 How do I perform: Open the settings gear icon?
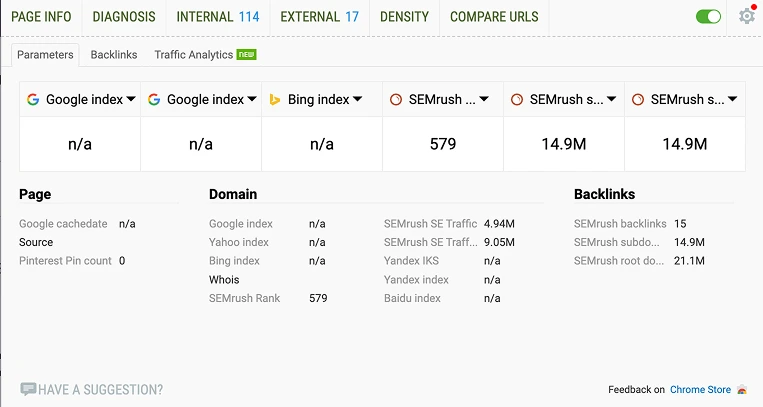tap(746, 16)
